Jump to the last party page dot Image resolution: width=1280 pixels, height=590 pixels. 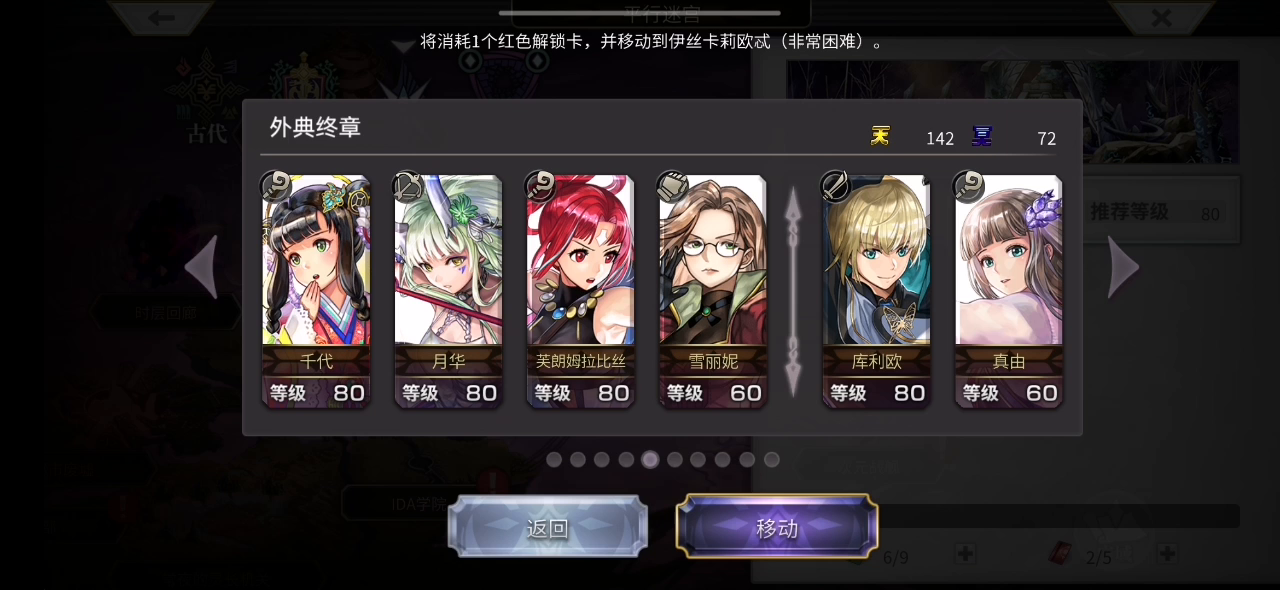(x=771, y=460)
